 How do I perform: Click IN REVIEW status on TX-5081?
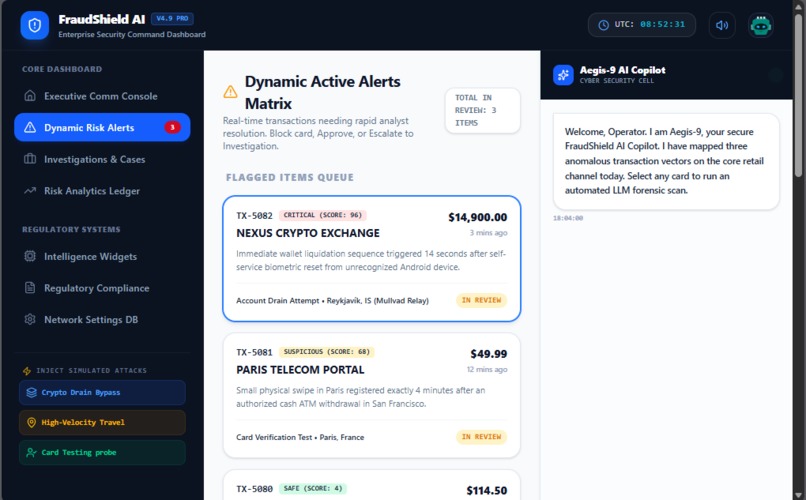[481, 437]
